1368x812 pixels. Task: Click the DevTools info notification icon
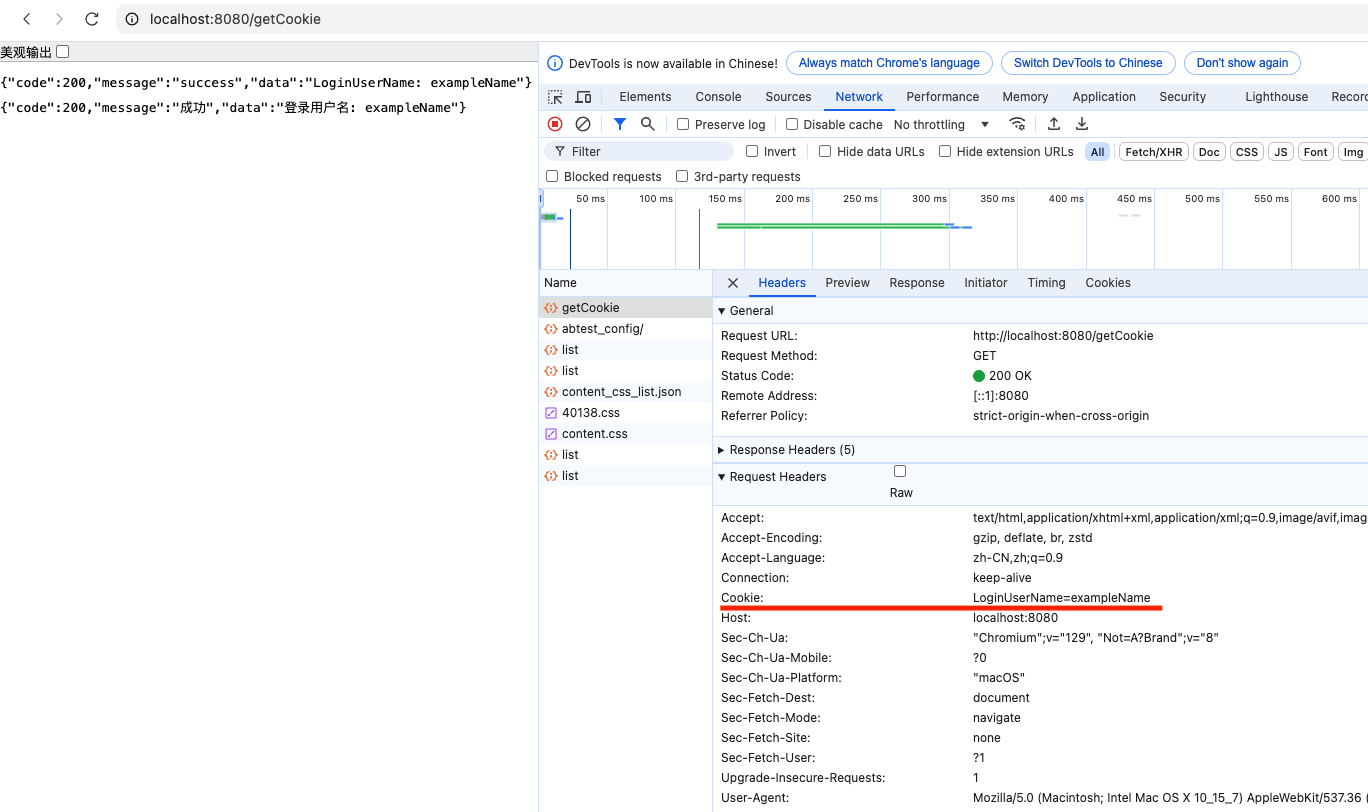[x=555, y=63]
